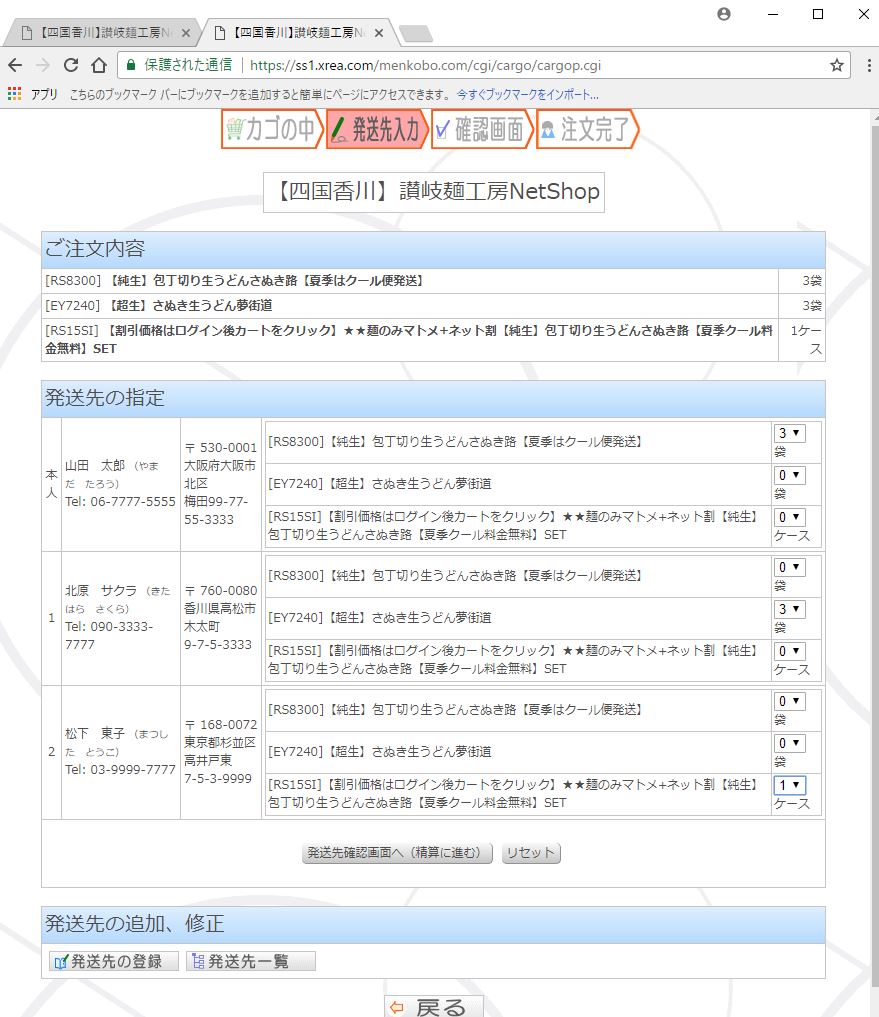Click the secure padlock icon in address bar
Screen dimensions: 879x1017
130,65
